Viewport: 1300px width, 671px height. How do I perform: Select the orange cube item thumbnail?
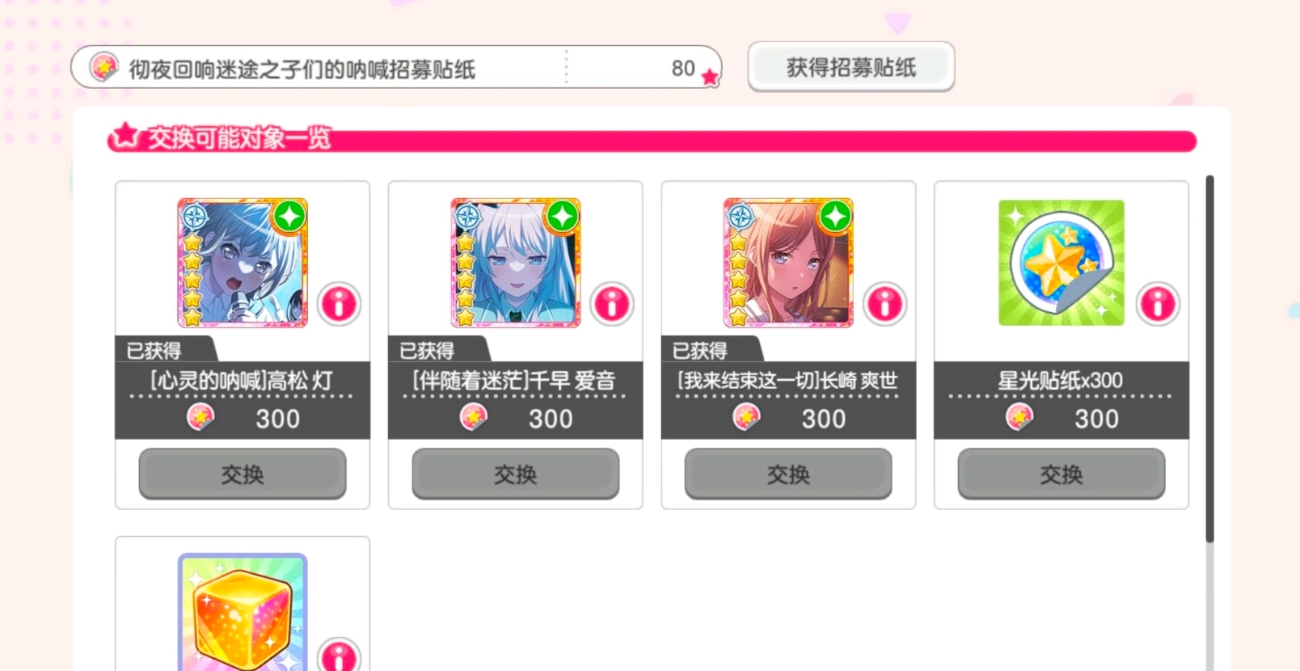(x=242, y=612)
